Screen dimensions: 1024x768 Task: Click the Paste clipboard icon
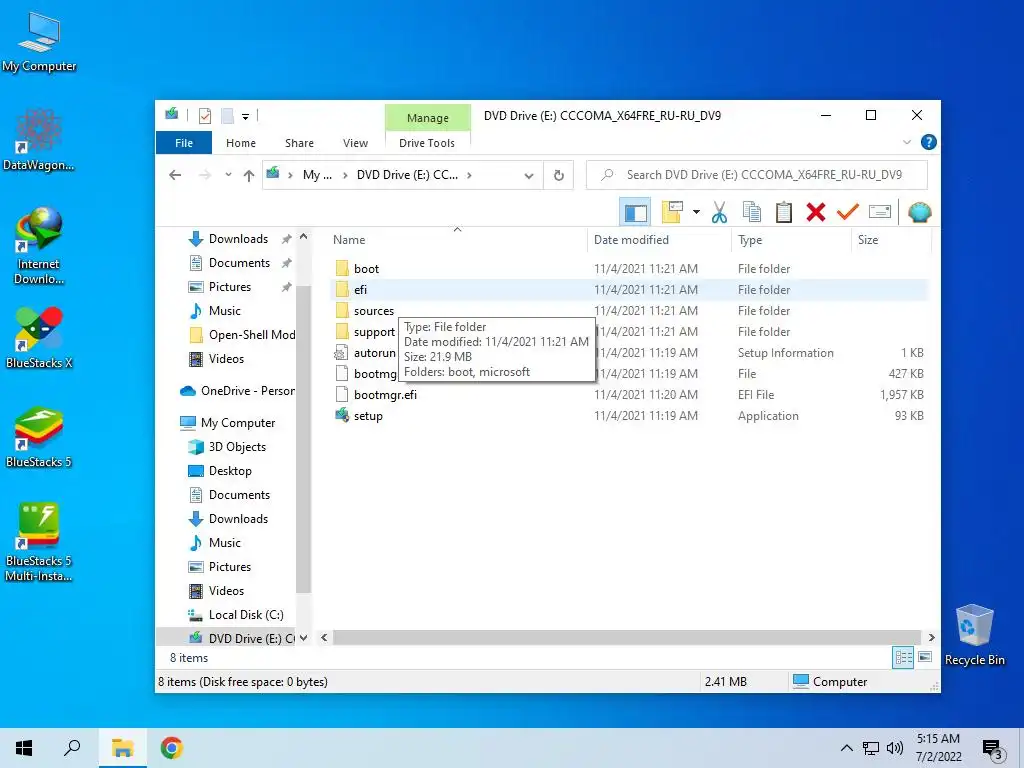click(x=784, y=212)
